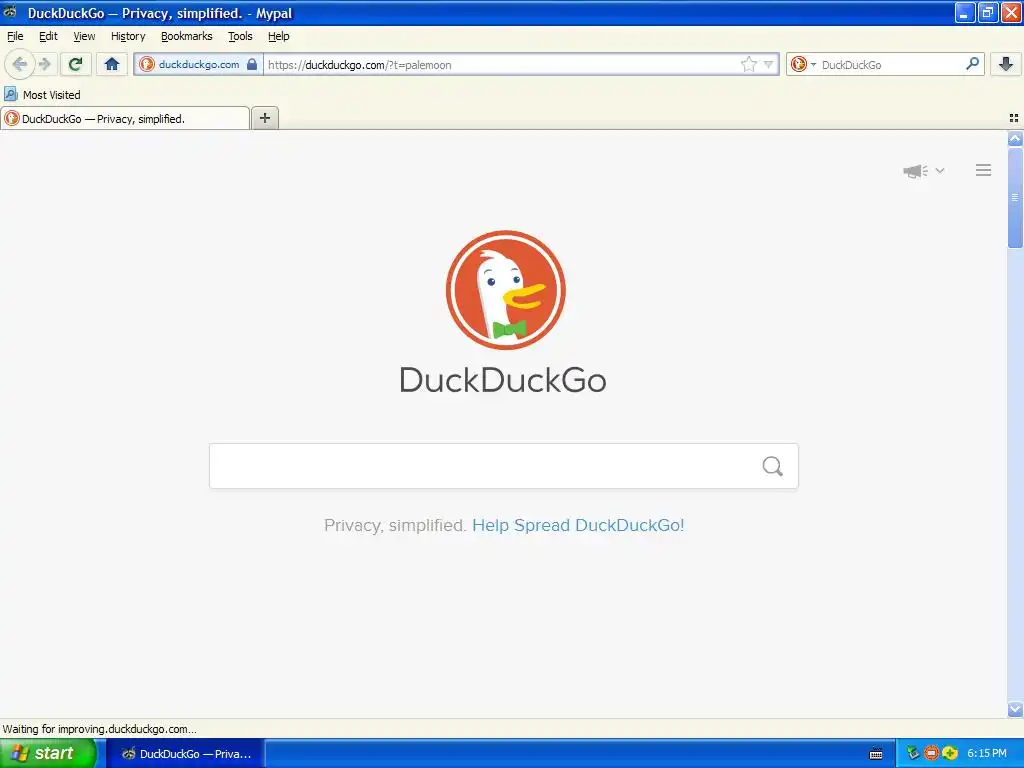This screenshot has width=1024, height=768.
Task: Open the File menu
Action: point(15,36)
